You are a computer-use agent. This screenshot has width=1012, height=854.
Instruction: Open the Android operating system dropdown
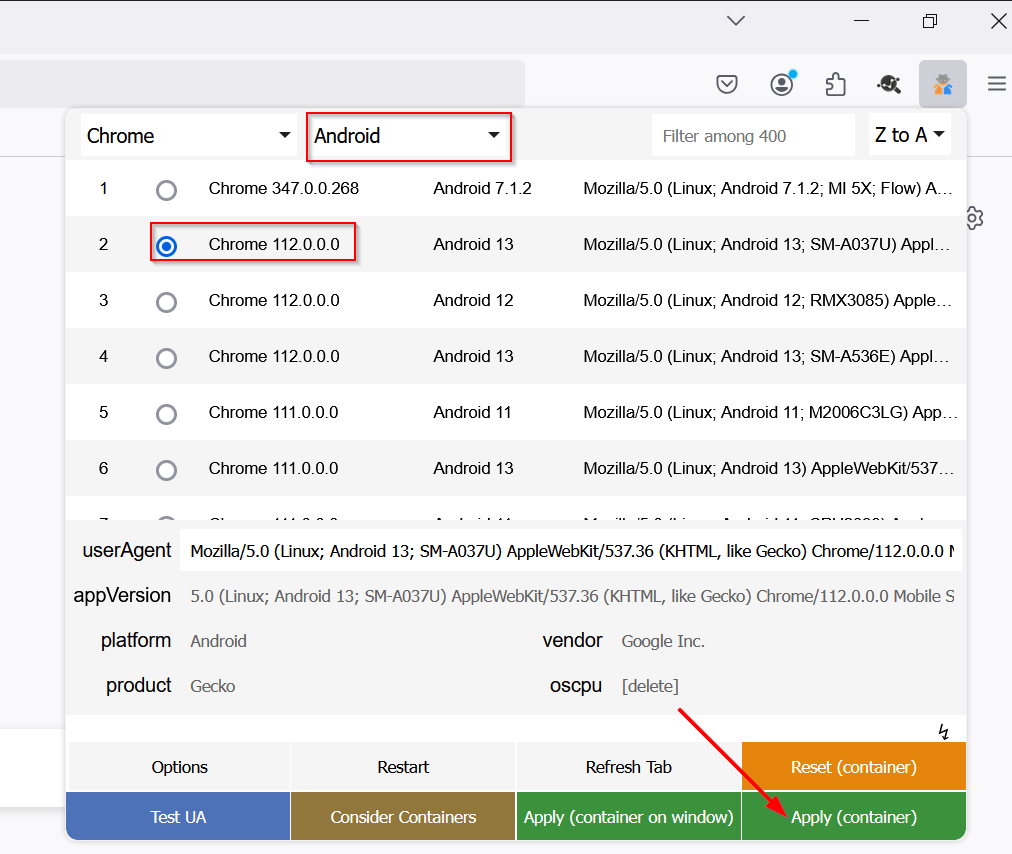point(408,136)
